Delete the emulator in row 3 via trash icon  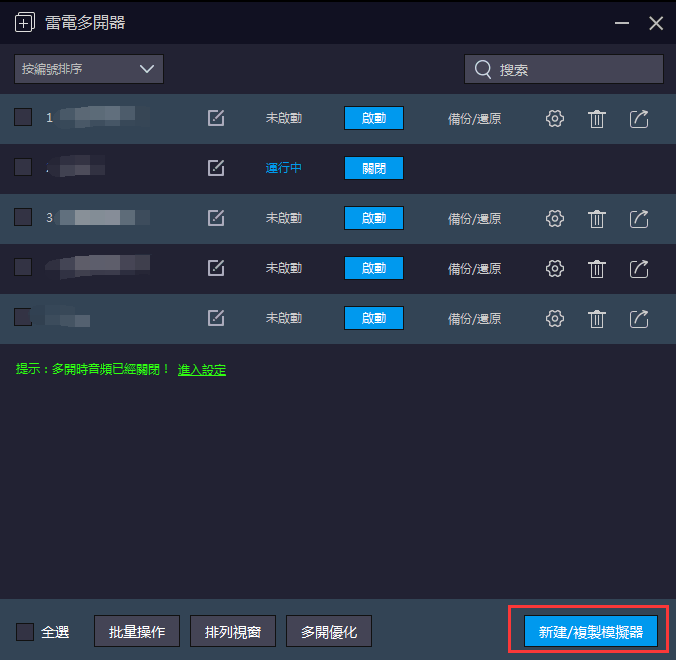(597, 218)
